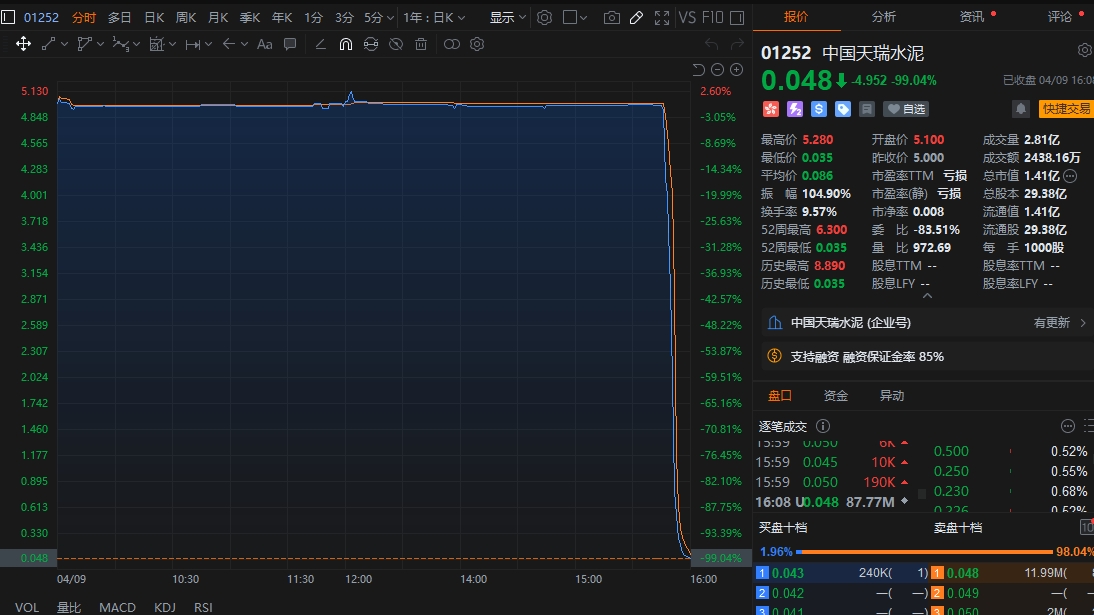Click the 快捷交易 quick trade button
Screen dimensions: 1094x615
[x=1066, y=109]
